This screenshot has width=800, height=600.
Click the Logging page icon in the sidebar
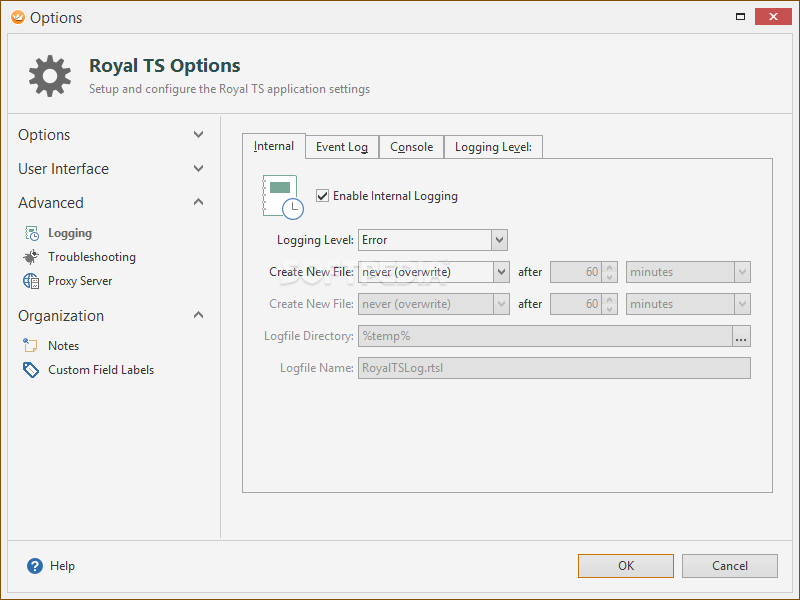[32, 233]
